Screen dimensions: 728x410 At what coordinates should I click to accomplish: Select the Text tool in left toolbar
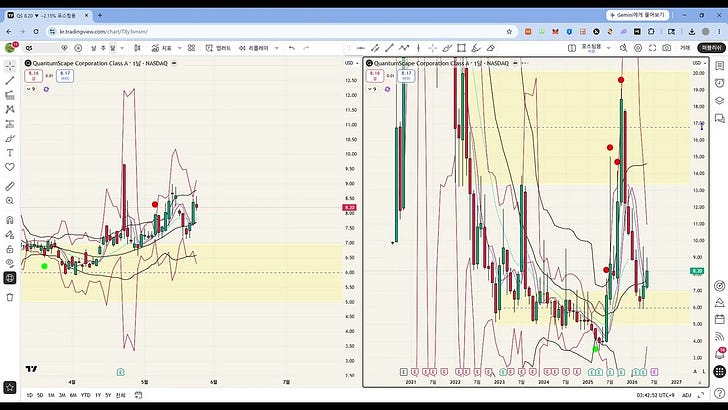point(10,153)
